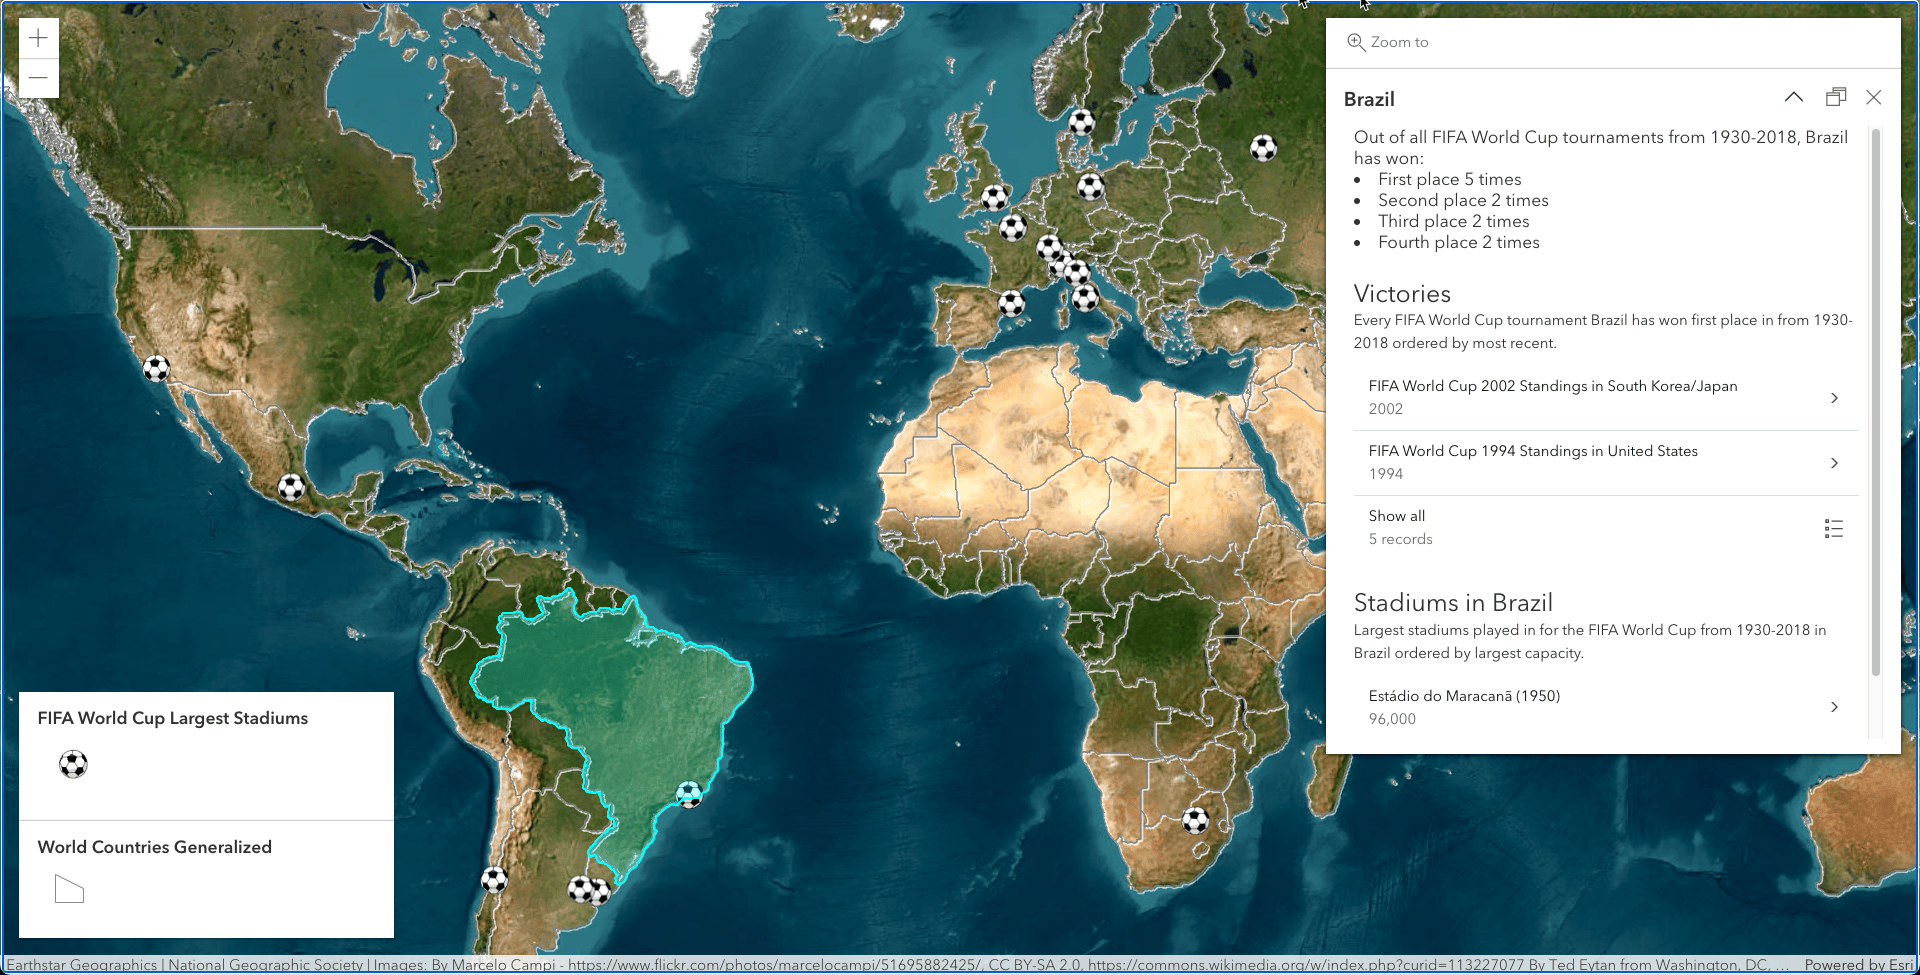Select the soccer ball marker on Brazil's coast

click(x=689, y=795)
